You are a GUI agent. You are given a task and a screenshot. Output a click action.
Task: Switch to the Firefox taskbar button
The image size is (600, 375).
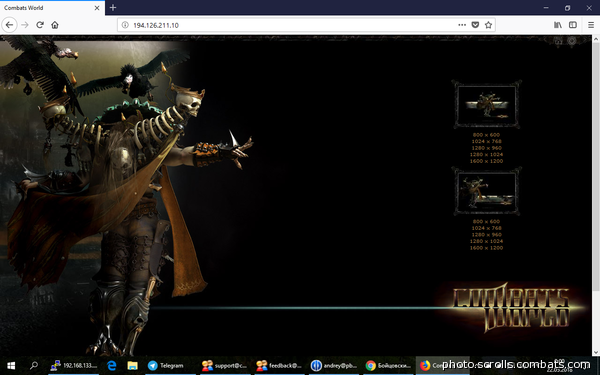pos(442,366)
